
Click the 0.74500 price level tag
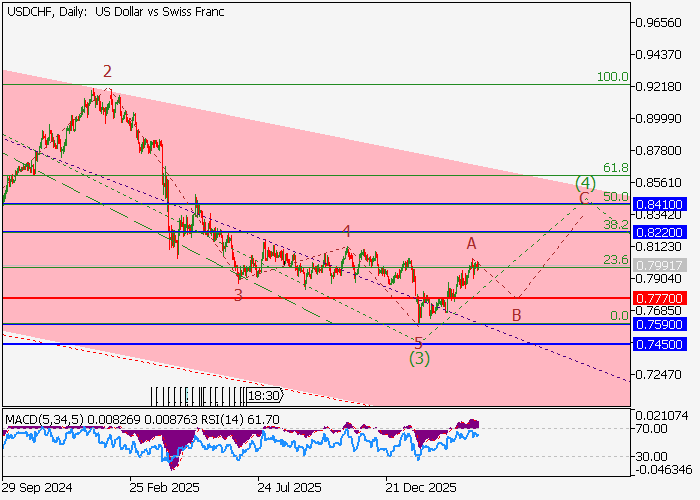pyautogui.click(x=664, y=344)
